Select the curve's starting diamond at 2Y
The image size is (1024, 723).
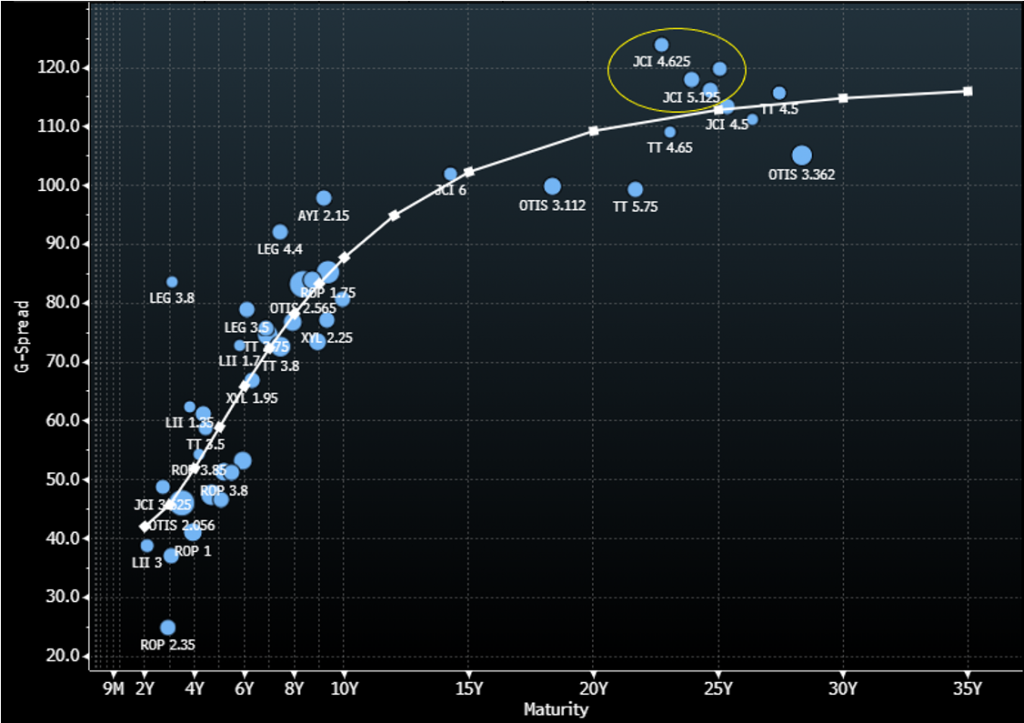pyautogui.click(x=145, y=526)
